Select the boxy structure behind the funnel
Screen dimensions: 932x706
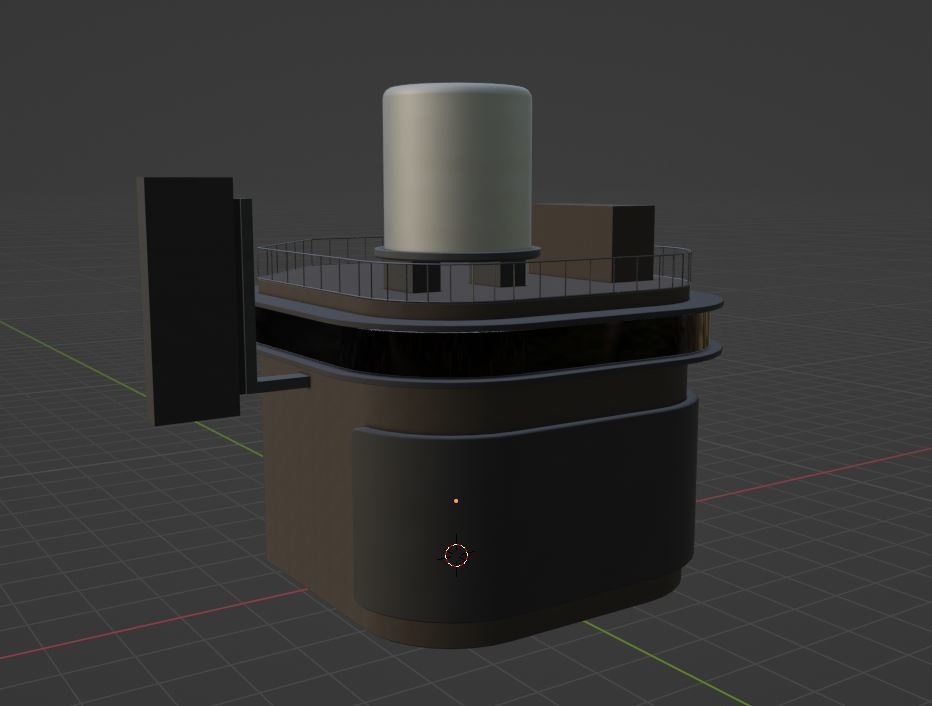pos(590,235)
